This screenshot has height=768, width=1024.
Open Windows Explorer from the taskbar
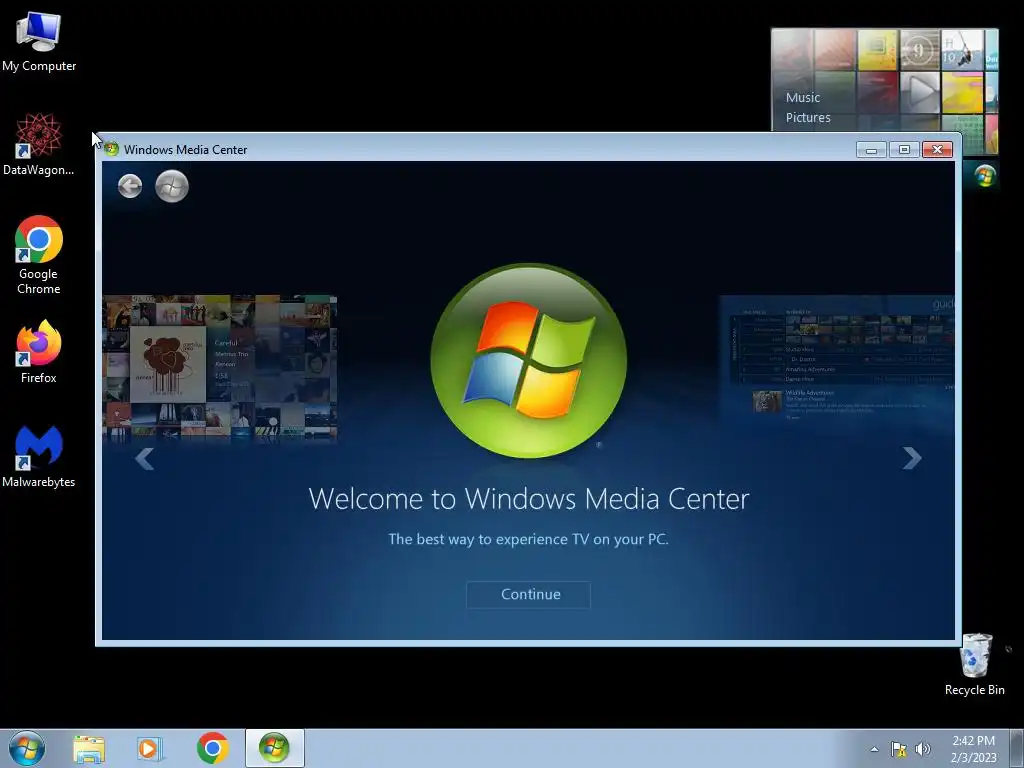[x=89, y=749]
